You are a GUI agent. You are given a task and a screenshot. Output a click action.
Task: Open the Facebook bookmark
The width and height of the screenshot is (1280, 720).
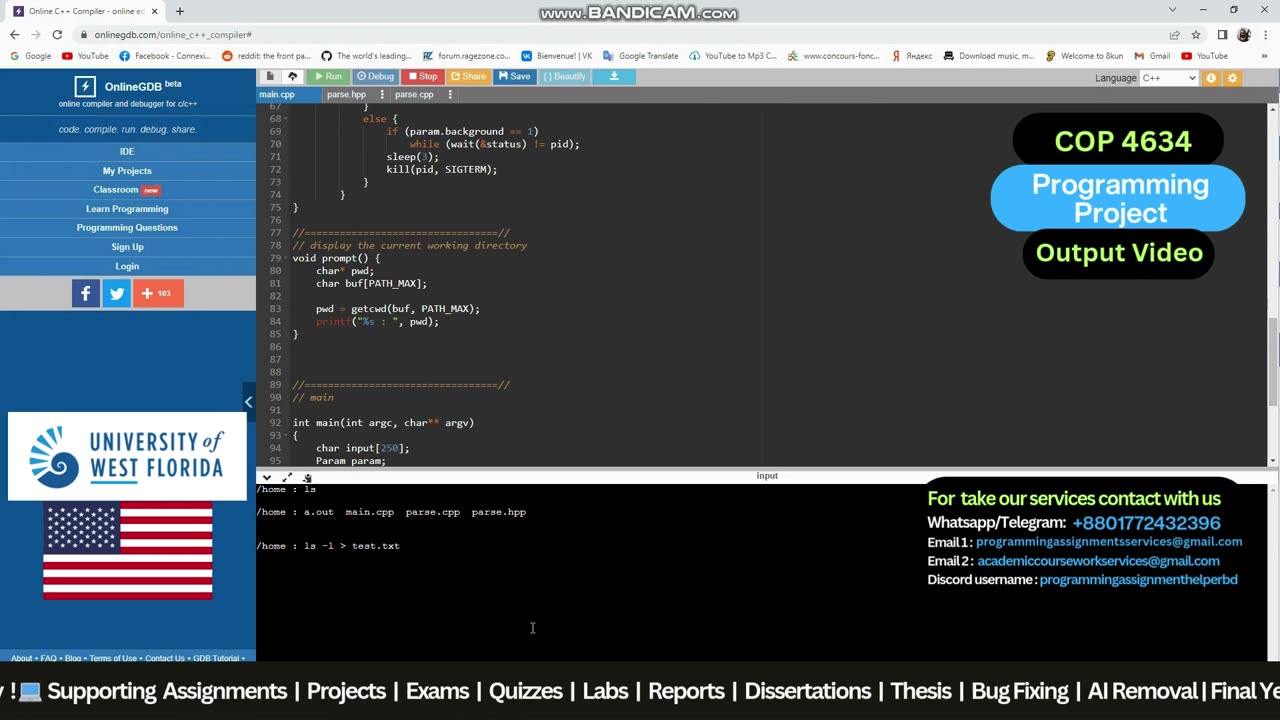[x=164, y=56]
